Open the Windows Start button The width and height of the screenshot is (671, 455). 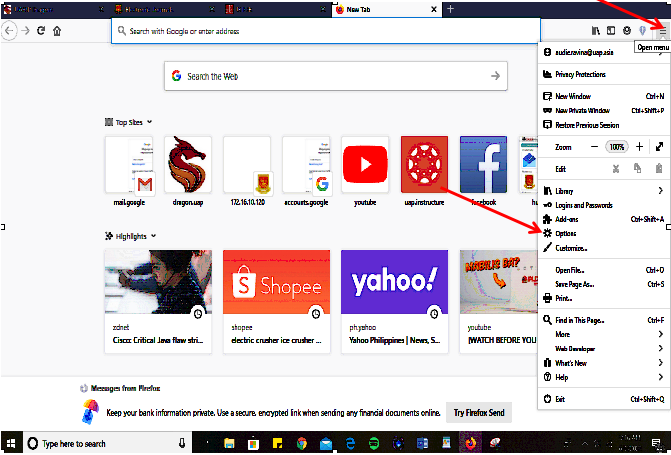[x=12, y=443]
